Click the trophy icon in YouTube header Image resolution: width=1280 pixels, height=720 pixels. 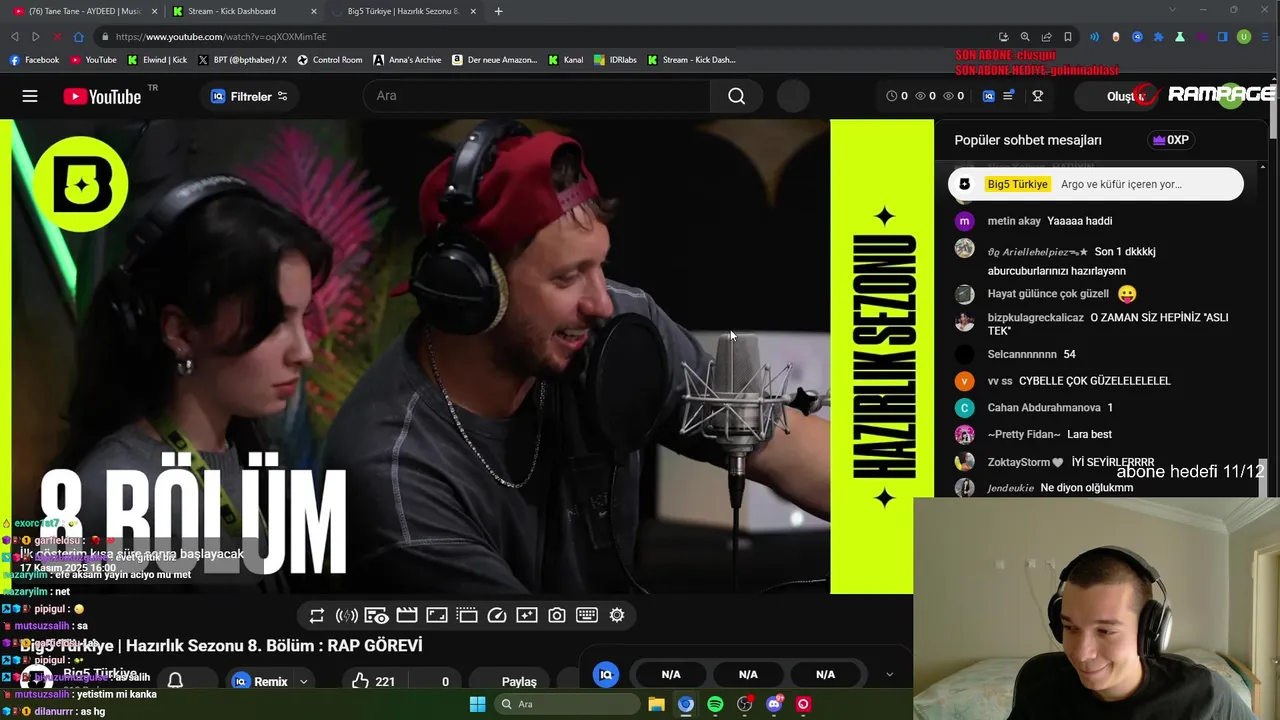(x=1037, y=96)
